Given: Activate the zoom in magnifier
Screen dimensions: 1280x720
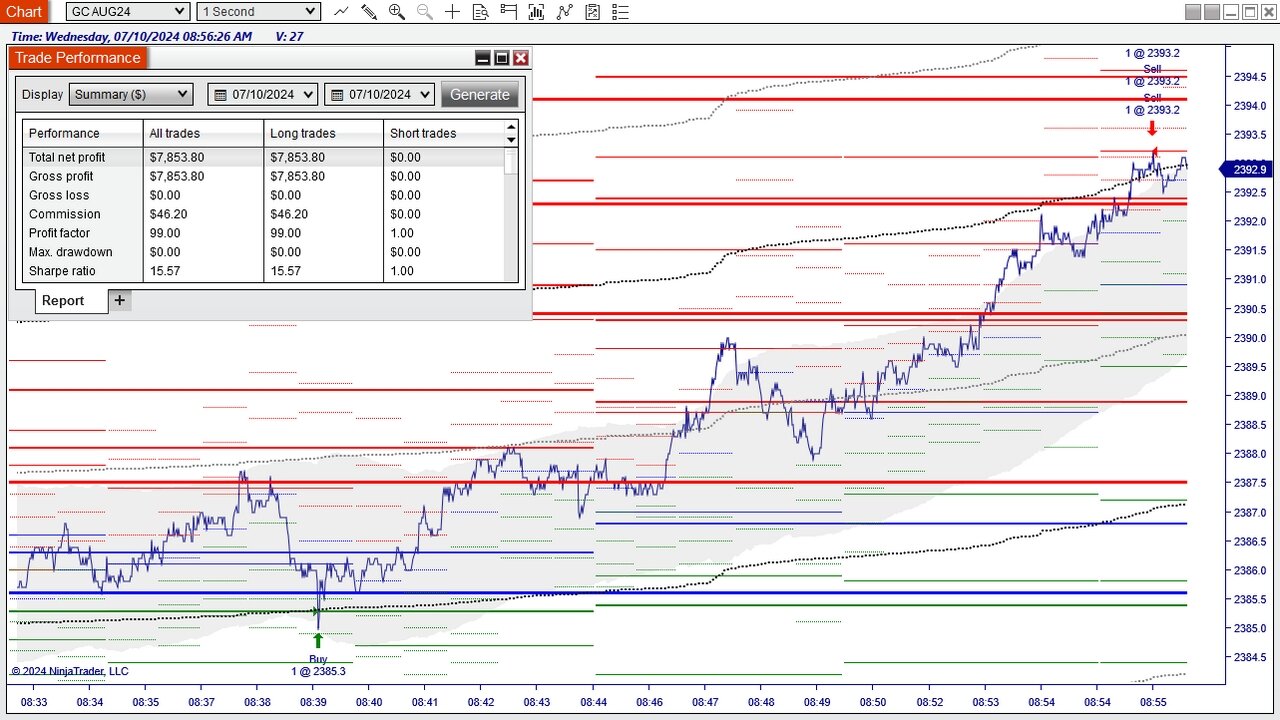Looking at the screenshot, I should [397, 12].
